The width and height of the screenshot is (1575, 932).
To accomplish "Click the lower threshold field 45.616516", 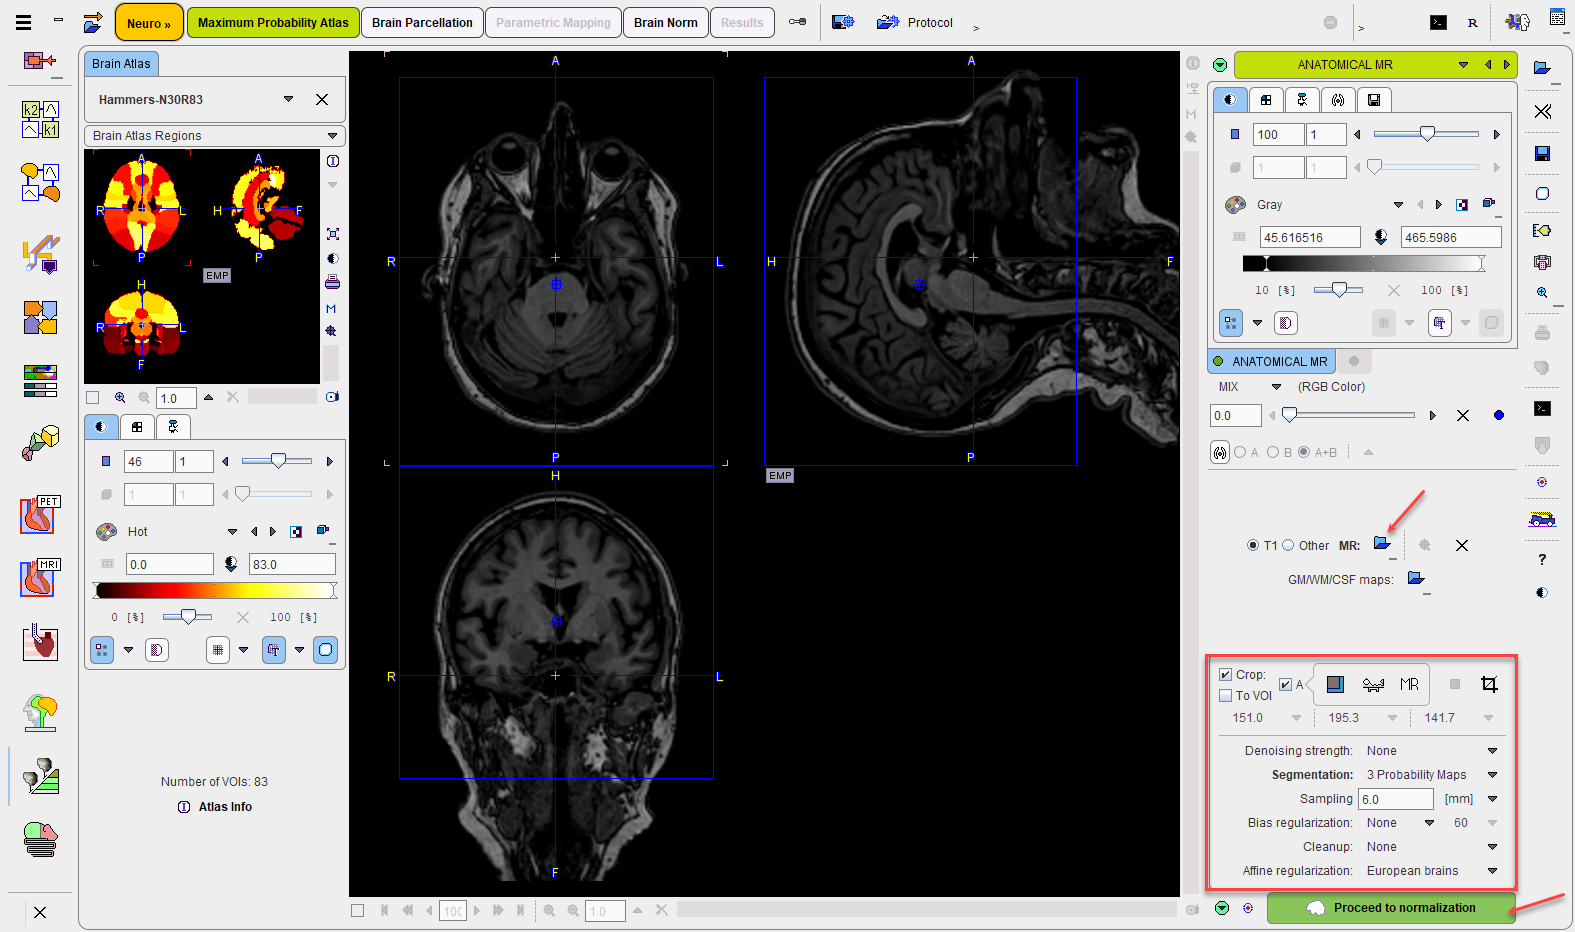I will (1310, 237).
